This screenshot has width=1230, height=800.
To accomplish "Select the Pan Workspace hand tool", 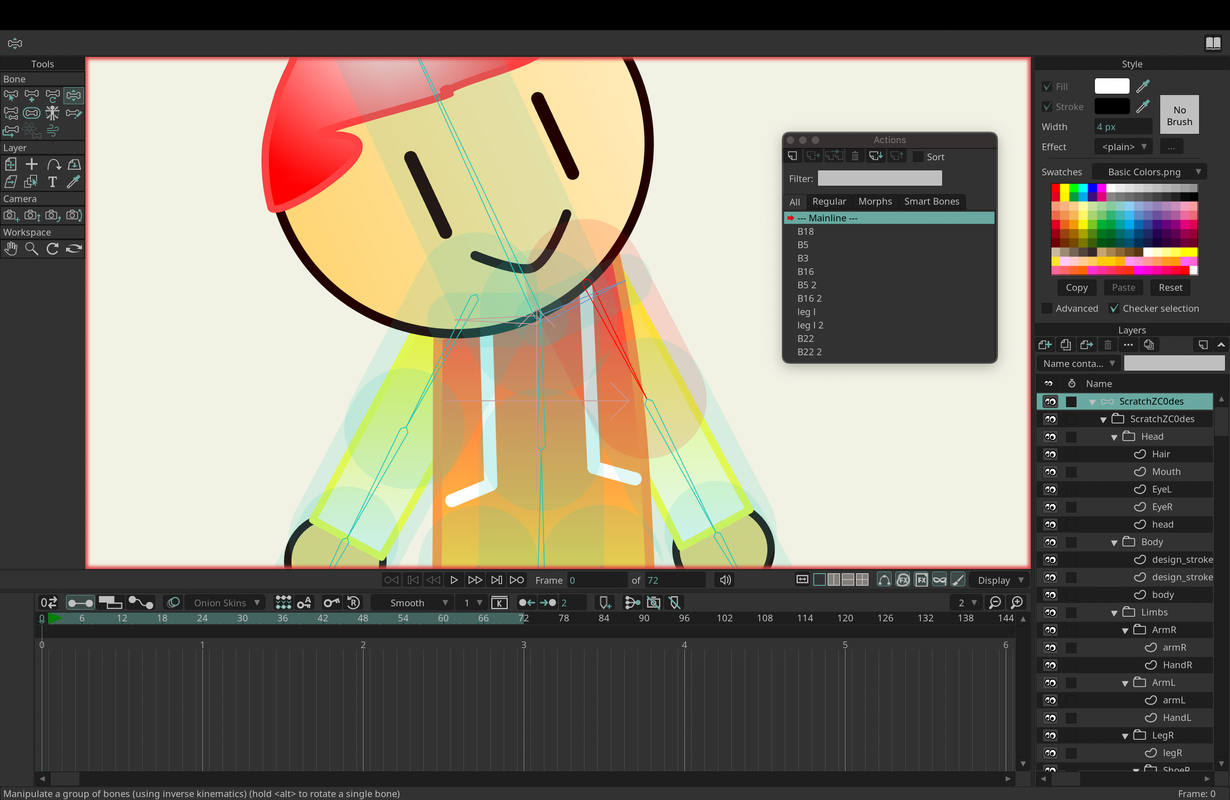I will (x=11, y=249).
